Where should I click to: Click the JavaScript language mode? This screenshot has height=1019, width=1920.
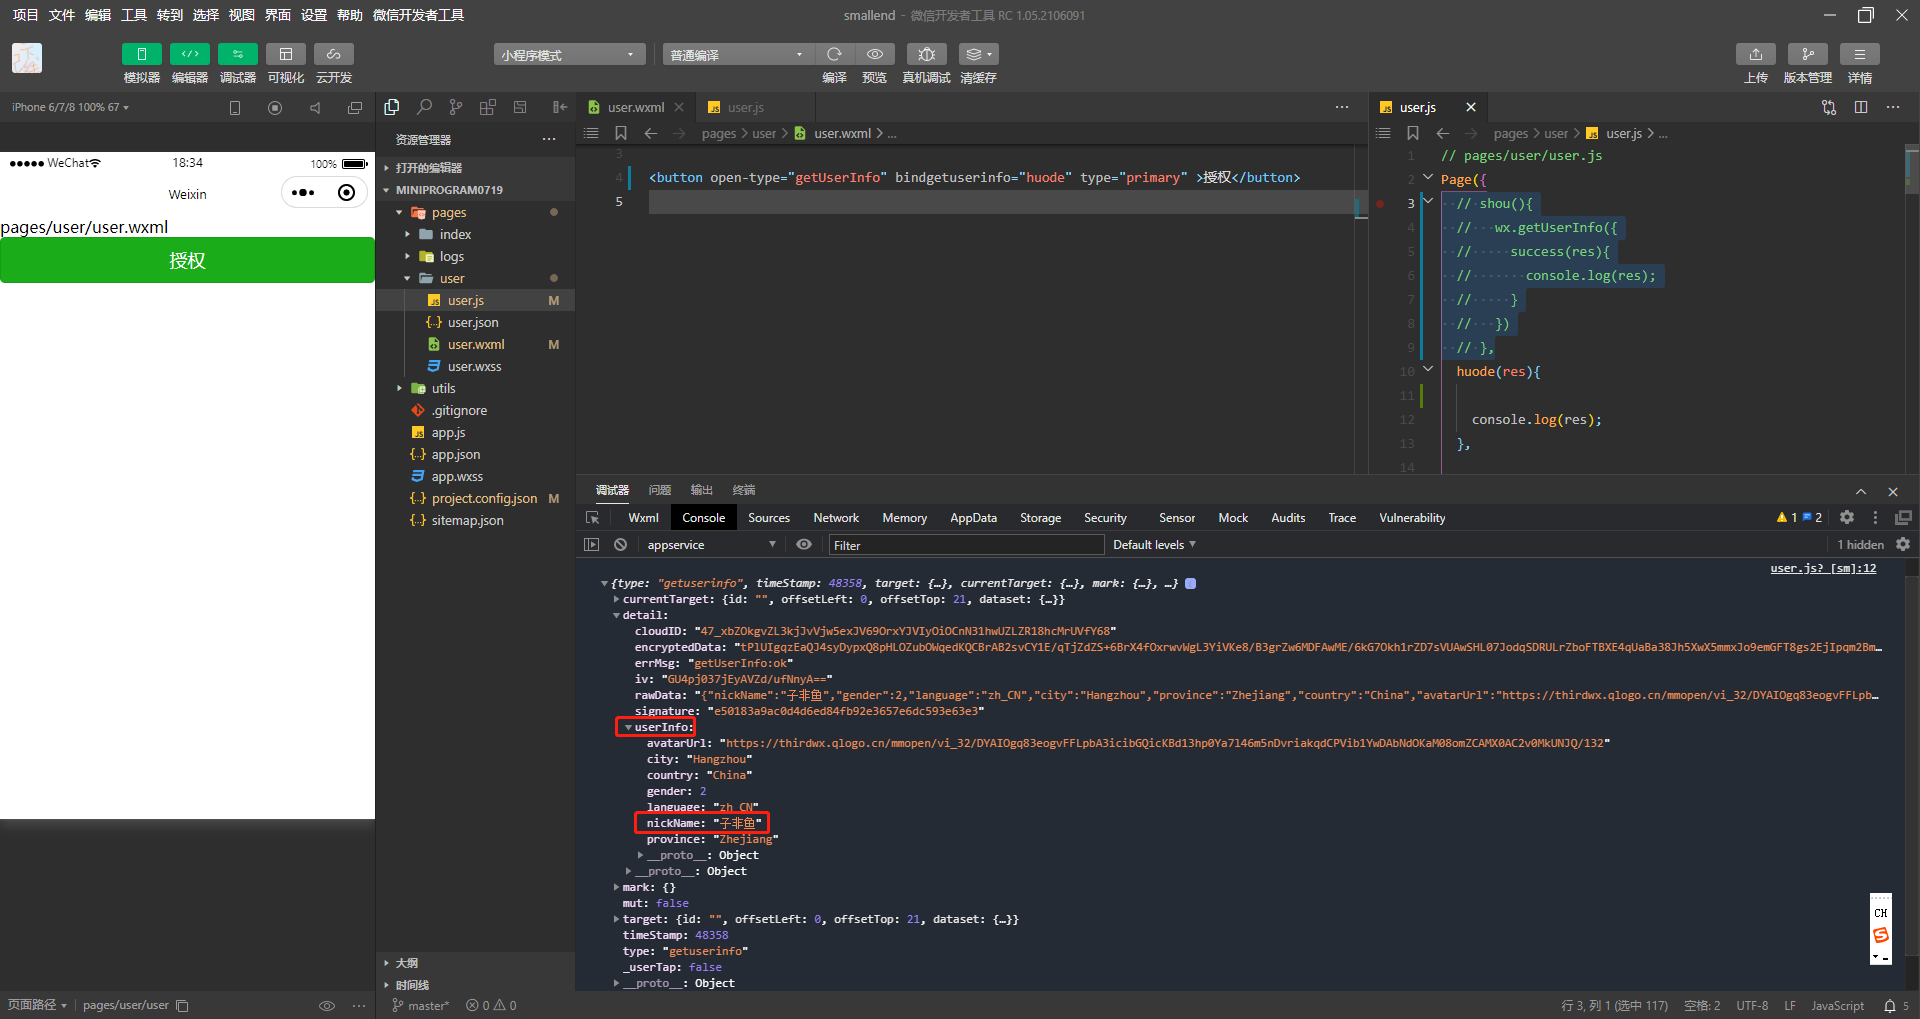[1837, 1006]
